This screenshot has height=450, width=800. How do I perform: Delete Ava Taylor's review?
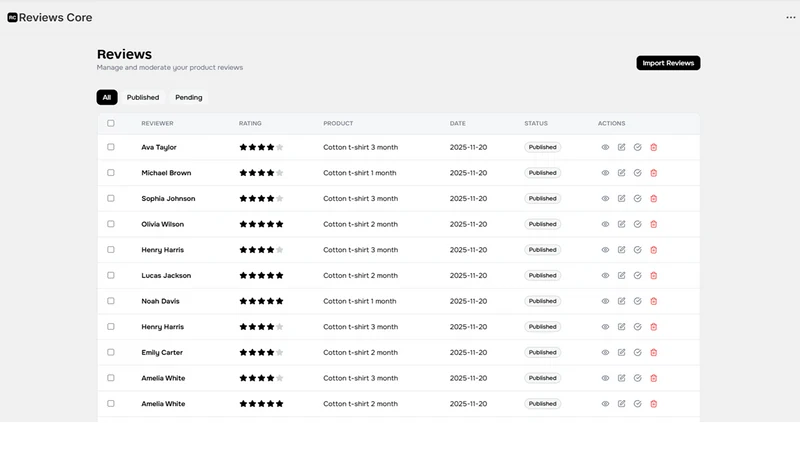point(654,147)
